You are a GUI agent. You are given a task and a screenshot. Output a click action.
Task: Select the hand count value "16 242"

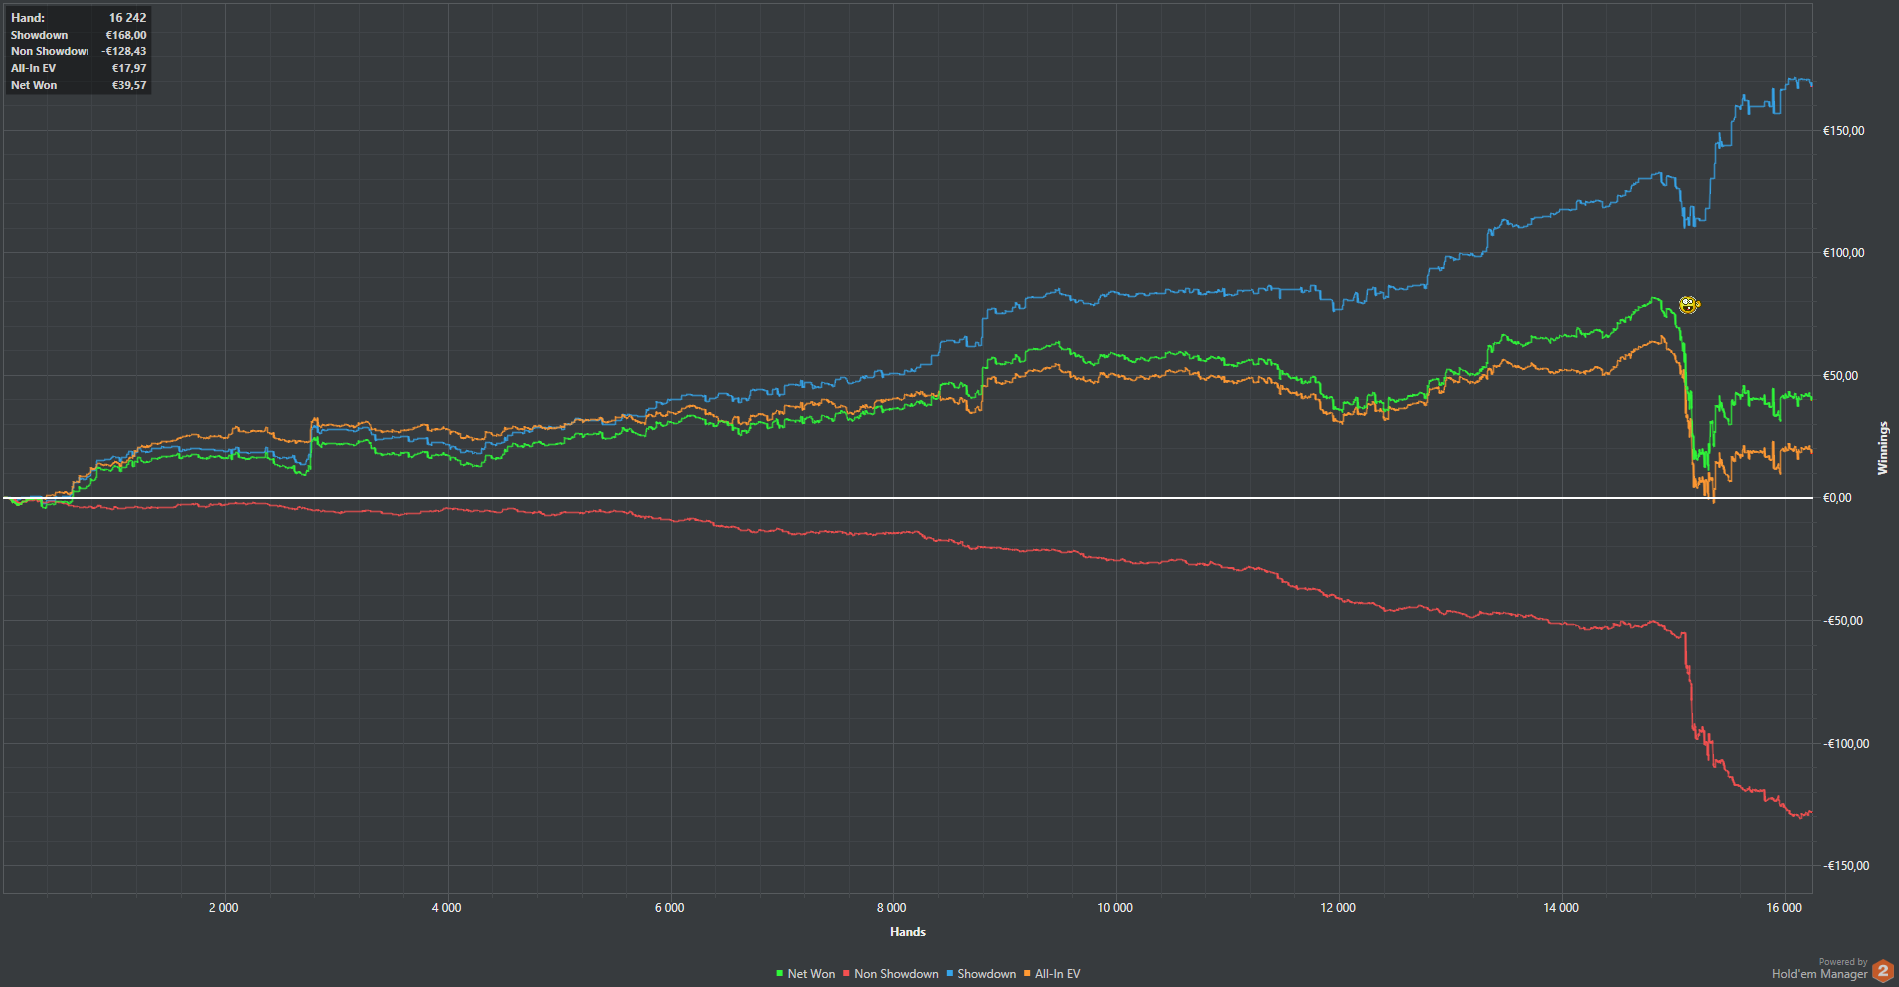(x=127, y=18)
